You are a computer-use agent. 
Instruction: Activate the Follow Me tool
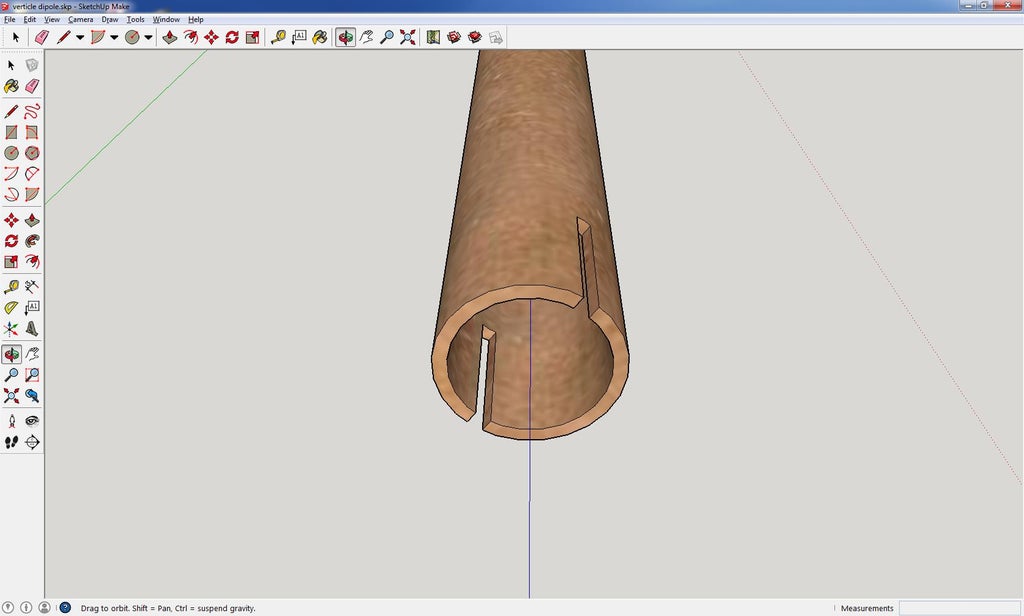click(32, 241)
